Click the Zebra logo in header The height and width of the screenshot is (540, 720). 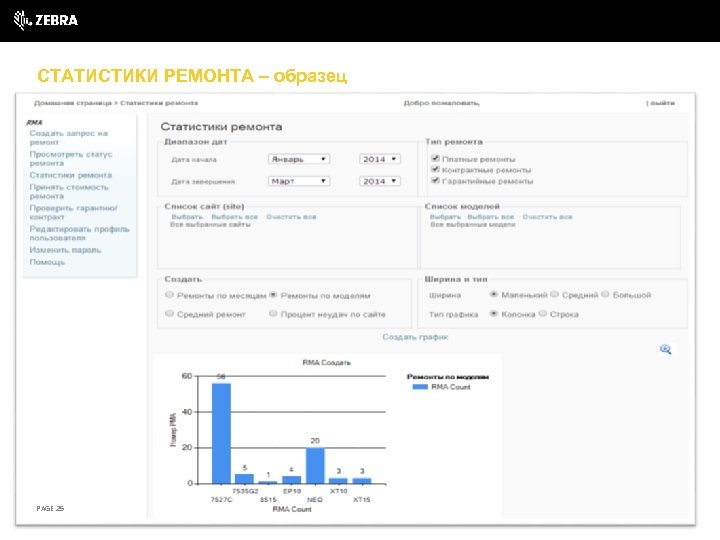click(45, 20)
